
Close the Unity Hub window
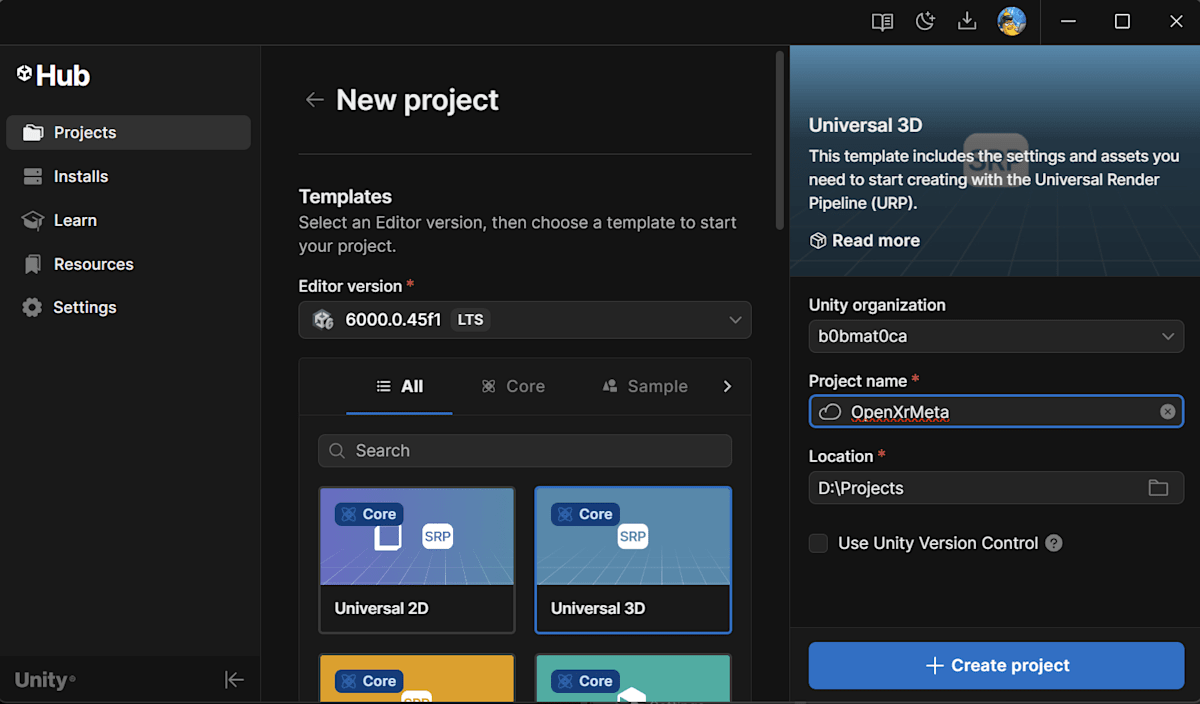coord(1176,22)
